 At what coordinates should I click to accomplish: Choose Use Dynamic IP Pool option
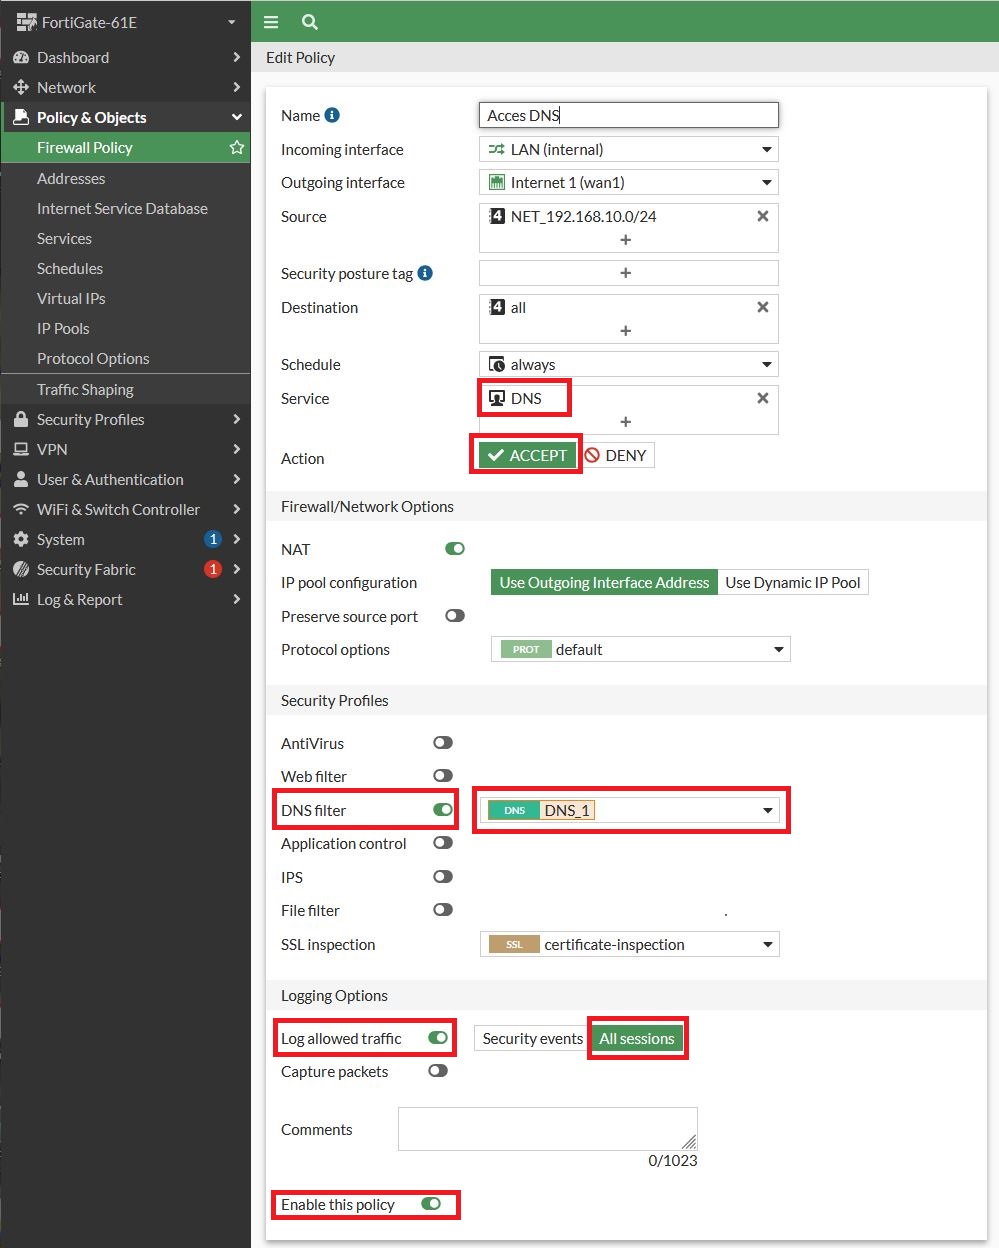[793, 582]
